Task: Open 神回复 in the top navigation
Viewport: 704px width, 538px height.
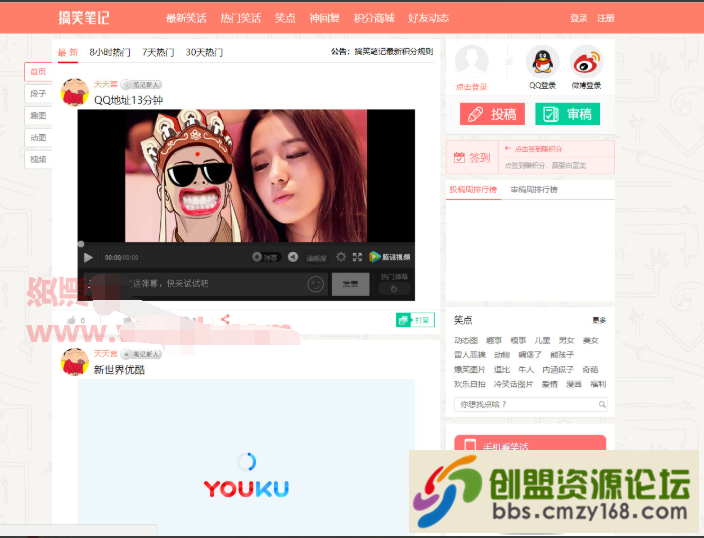Action: (x=325, y=18)
